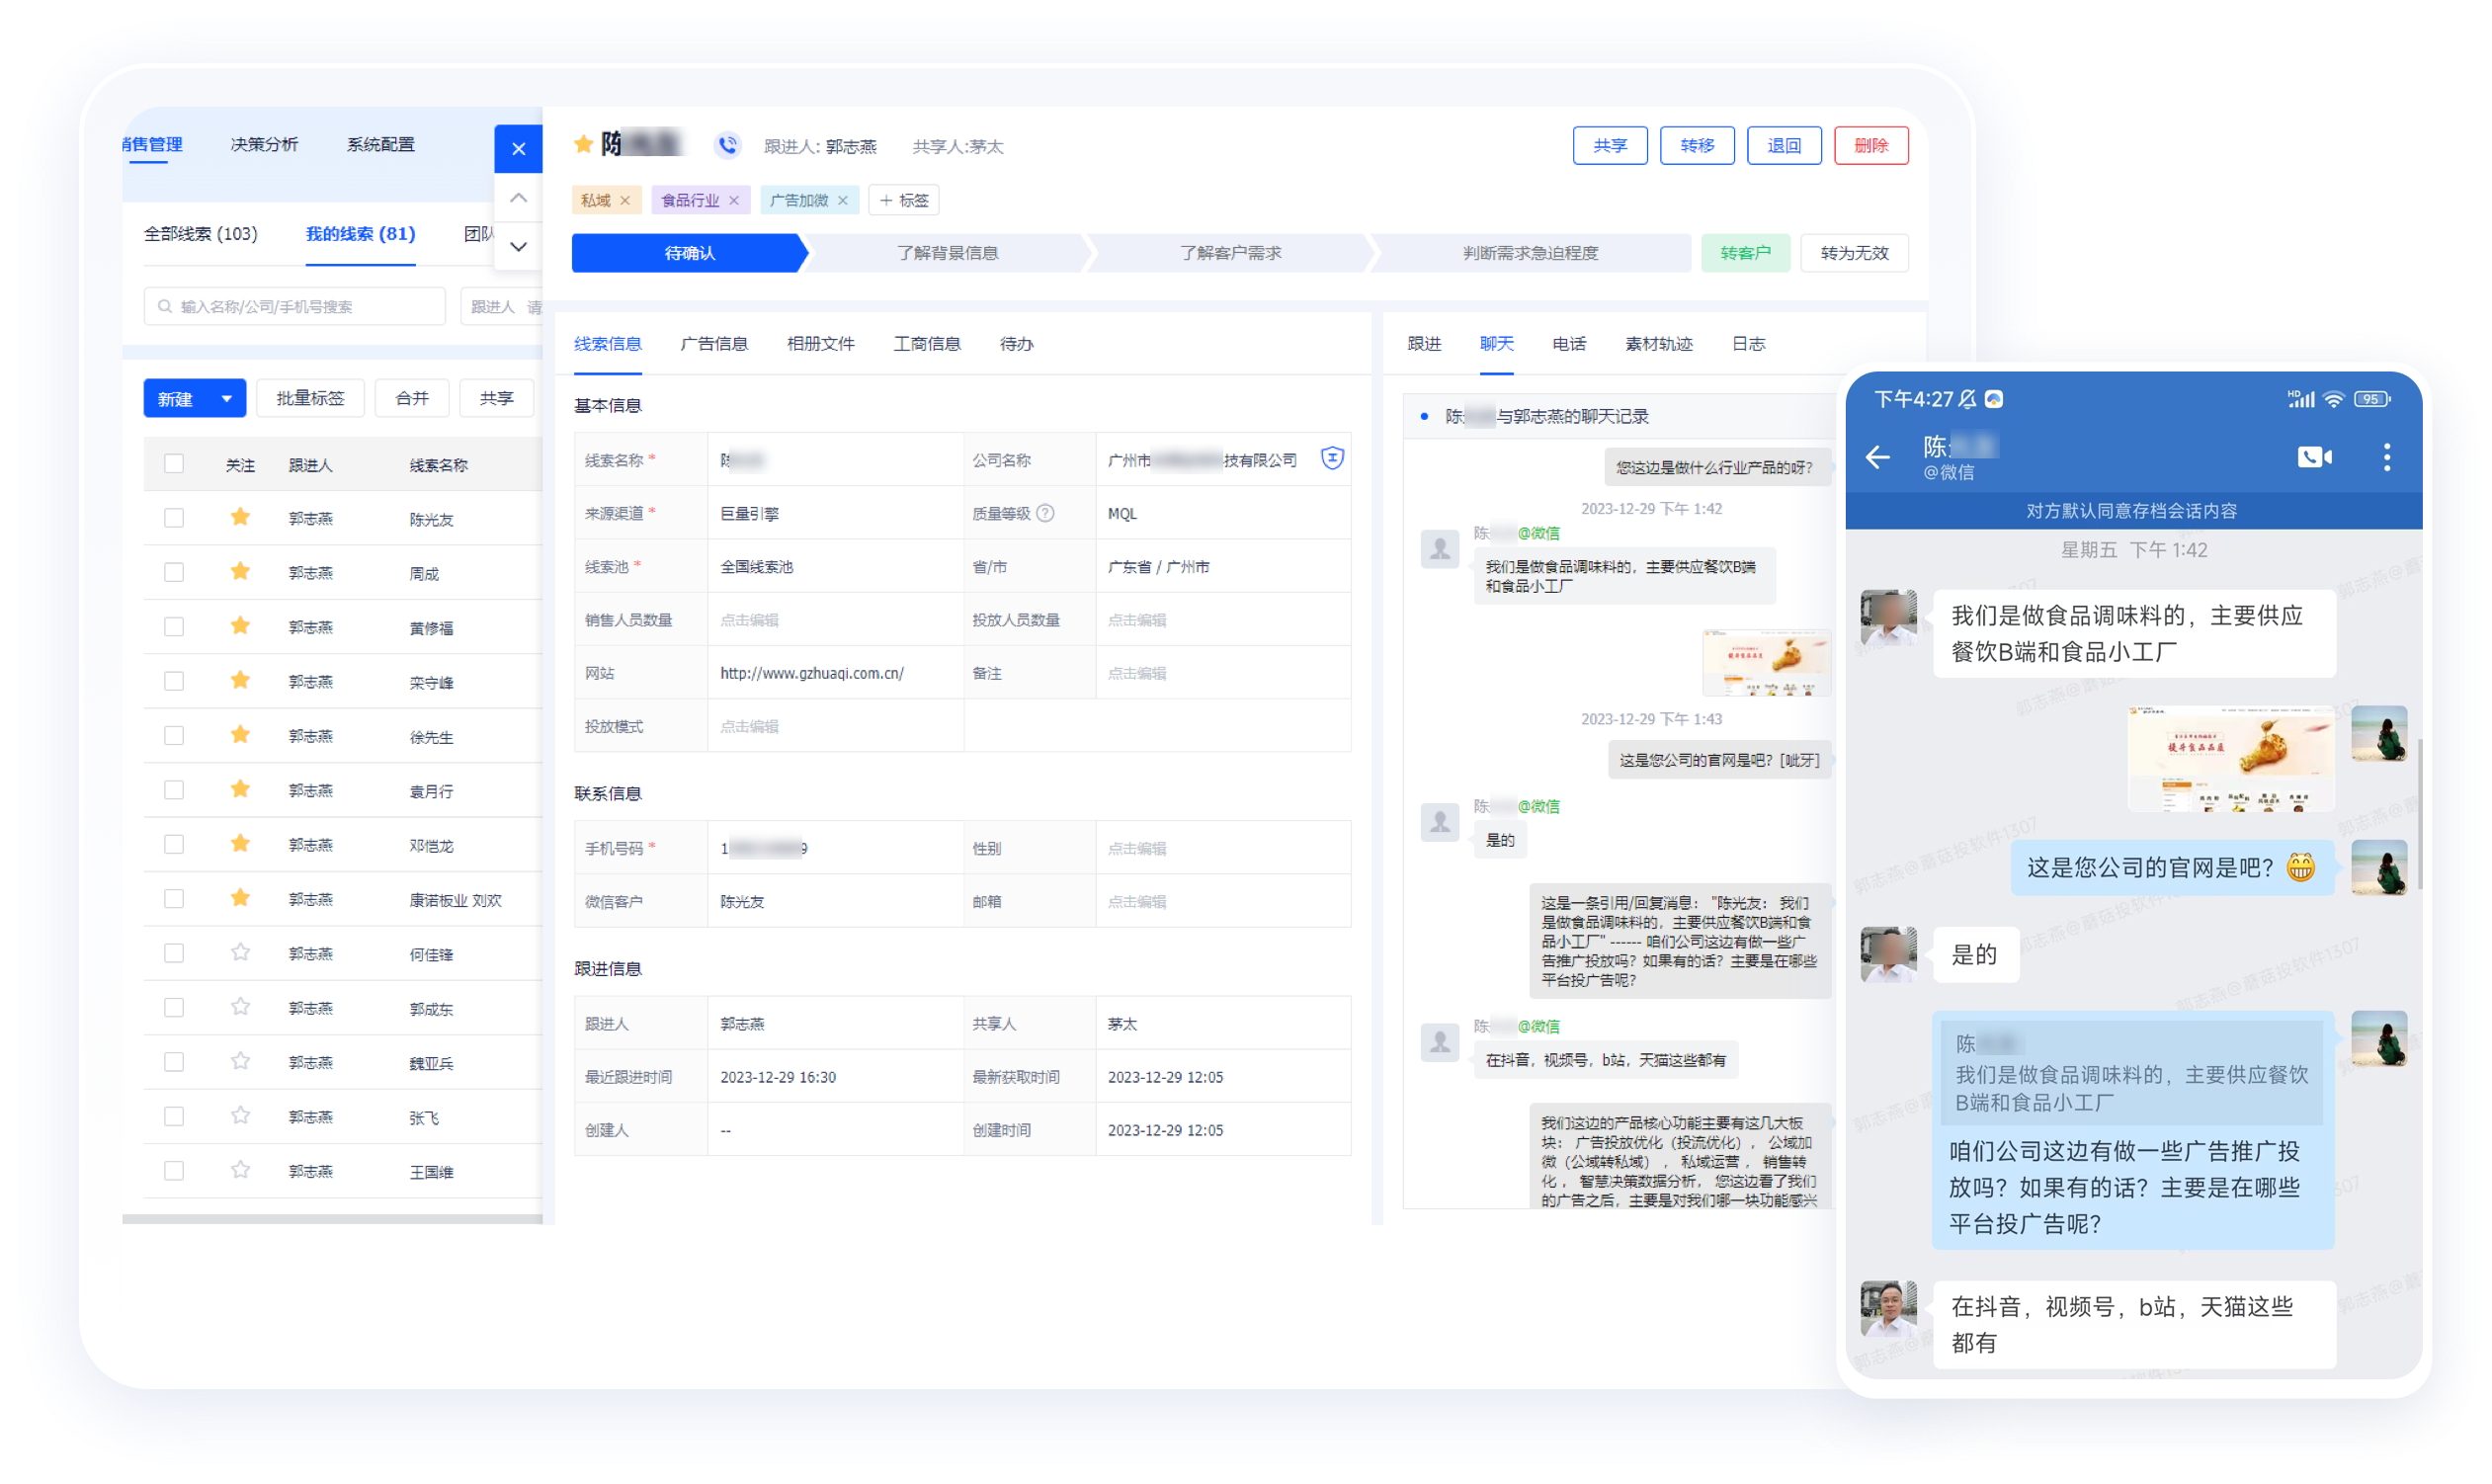2492x1484 pixels.
Task: Go to next lead with down chevron
Action: (518, 246)
